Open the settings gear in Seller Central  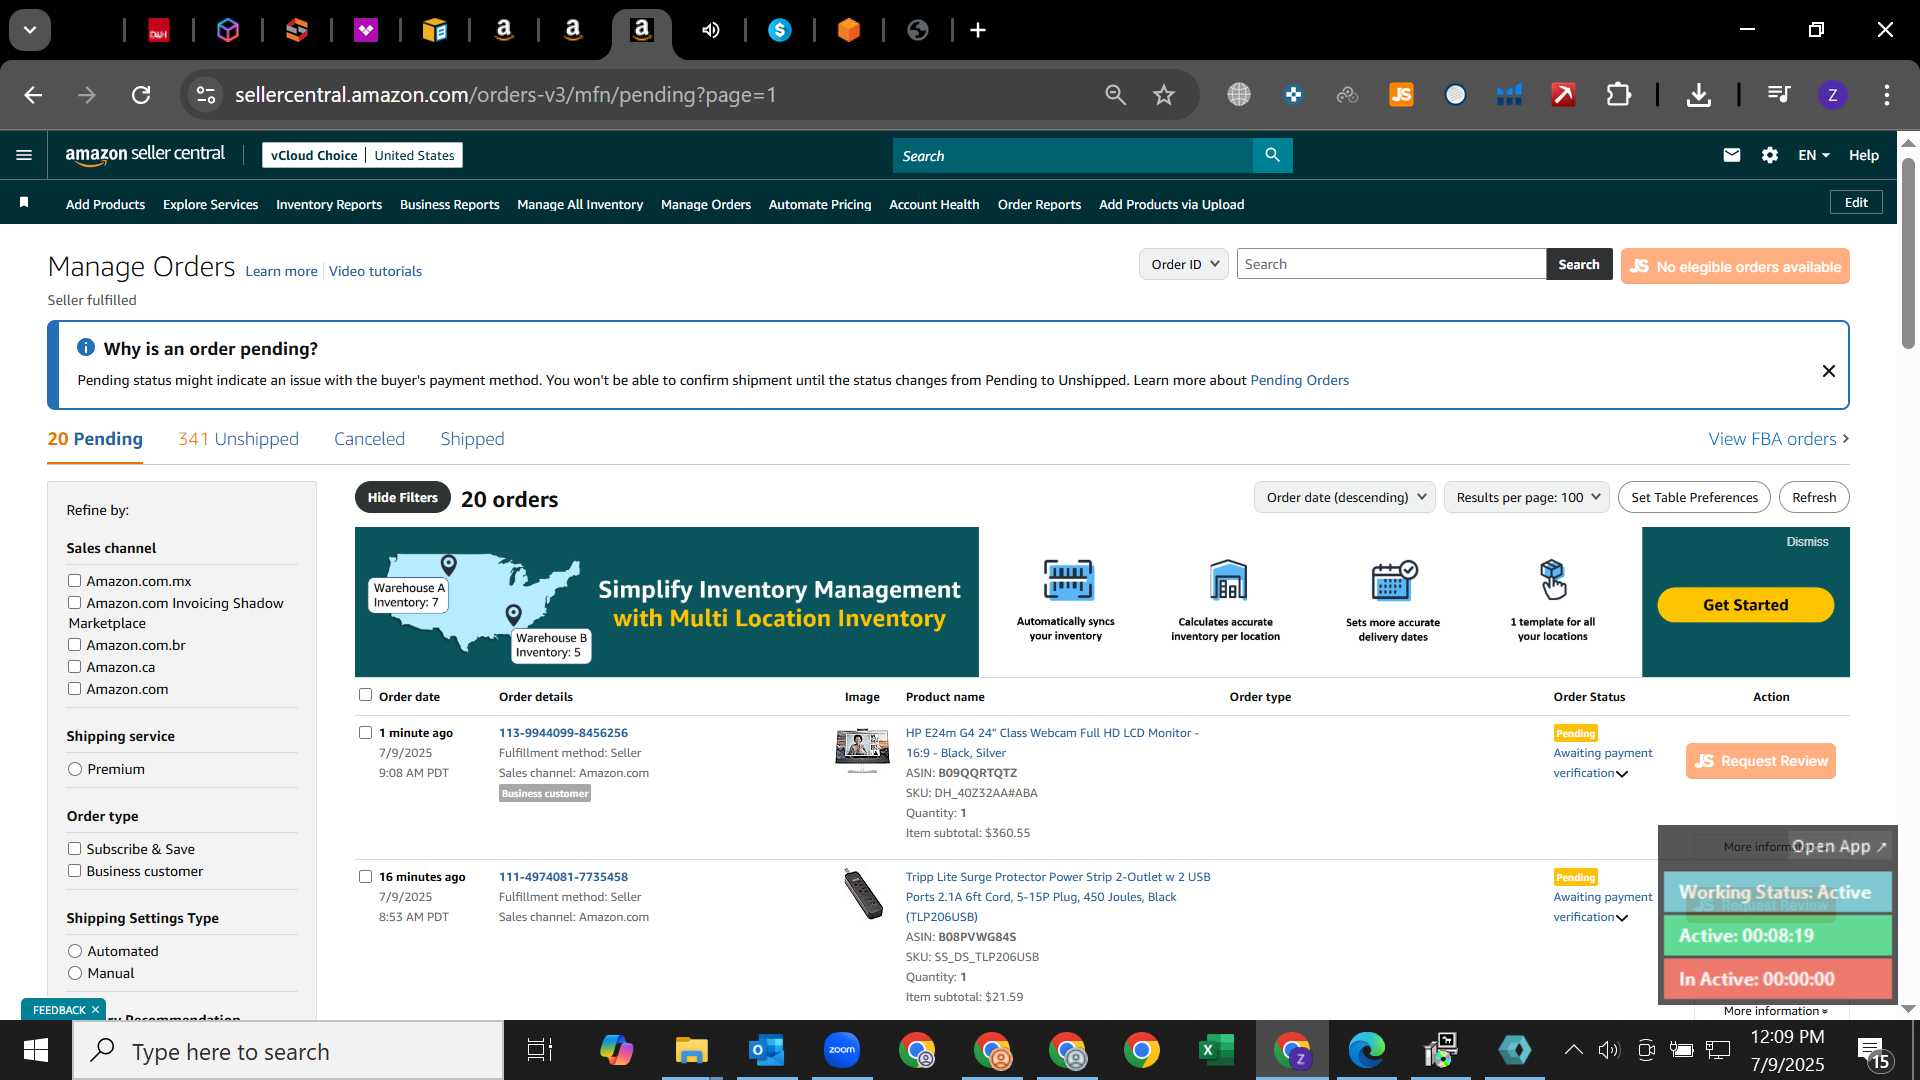tap(1770, 155)
